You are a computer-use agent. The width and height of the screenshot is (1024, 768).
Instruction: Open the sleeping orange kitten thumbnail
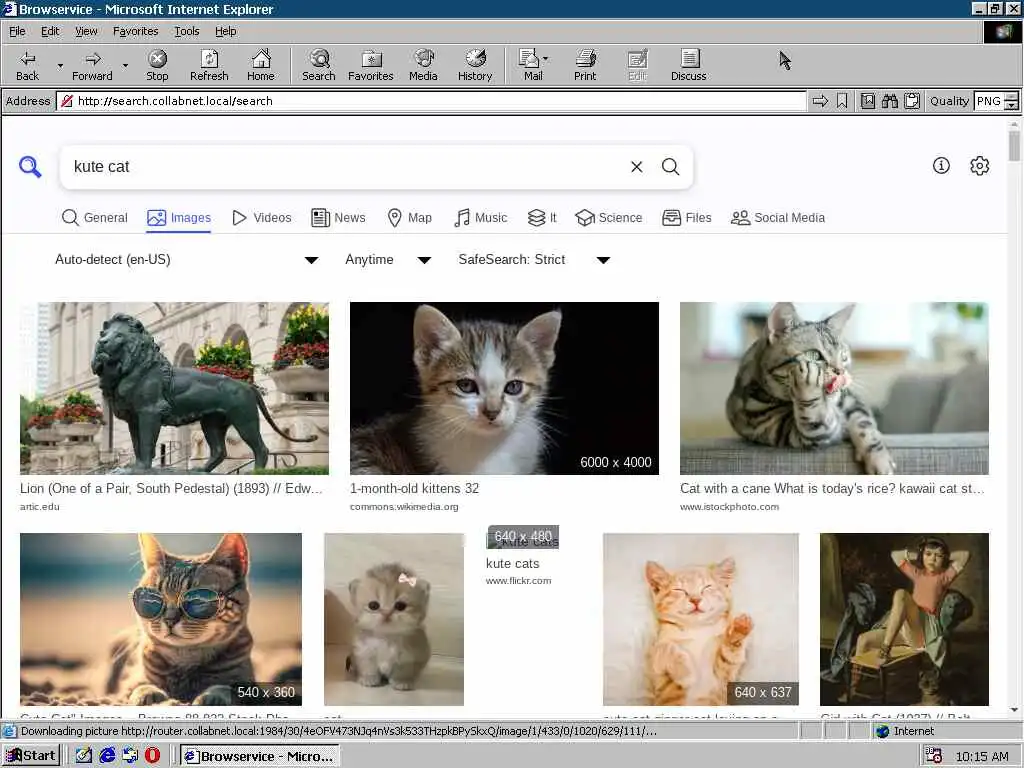click(x=701, y=619)
